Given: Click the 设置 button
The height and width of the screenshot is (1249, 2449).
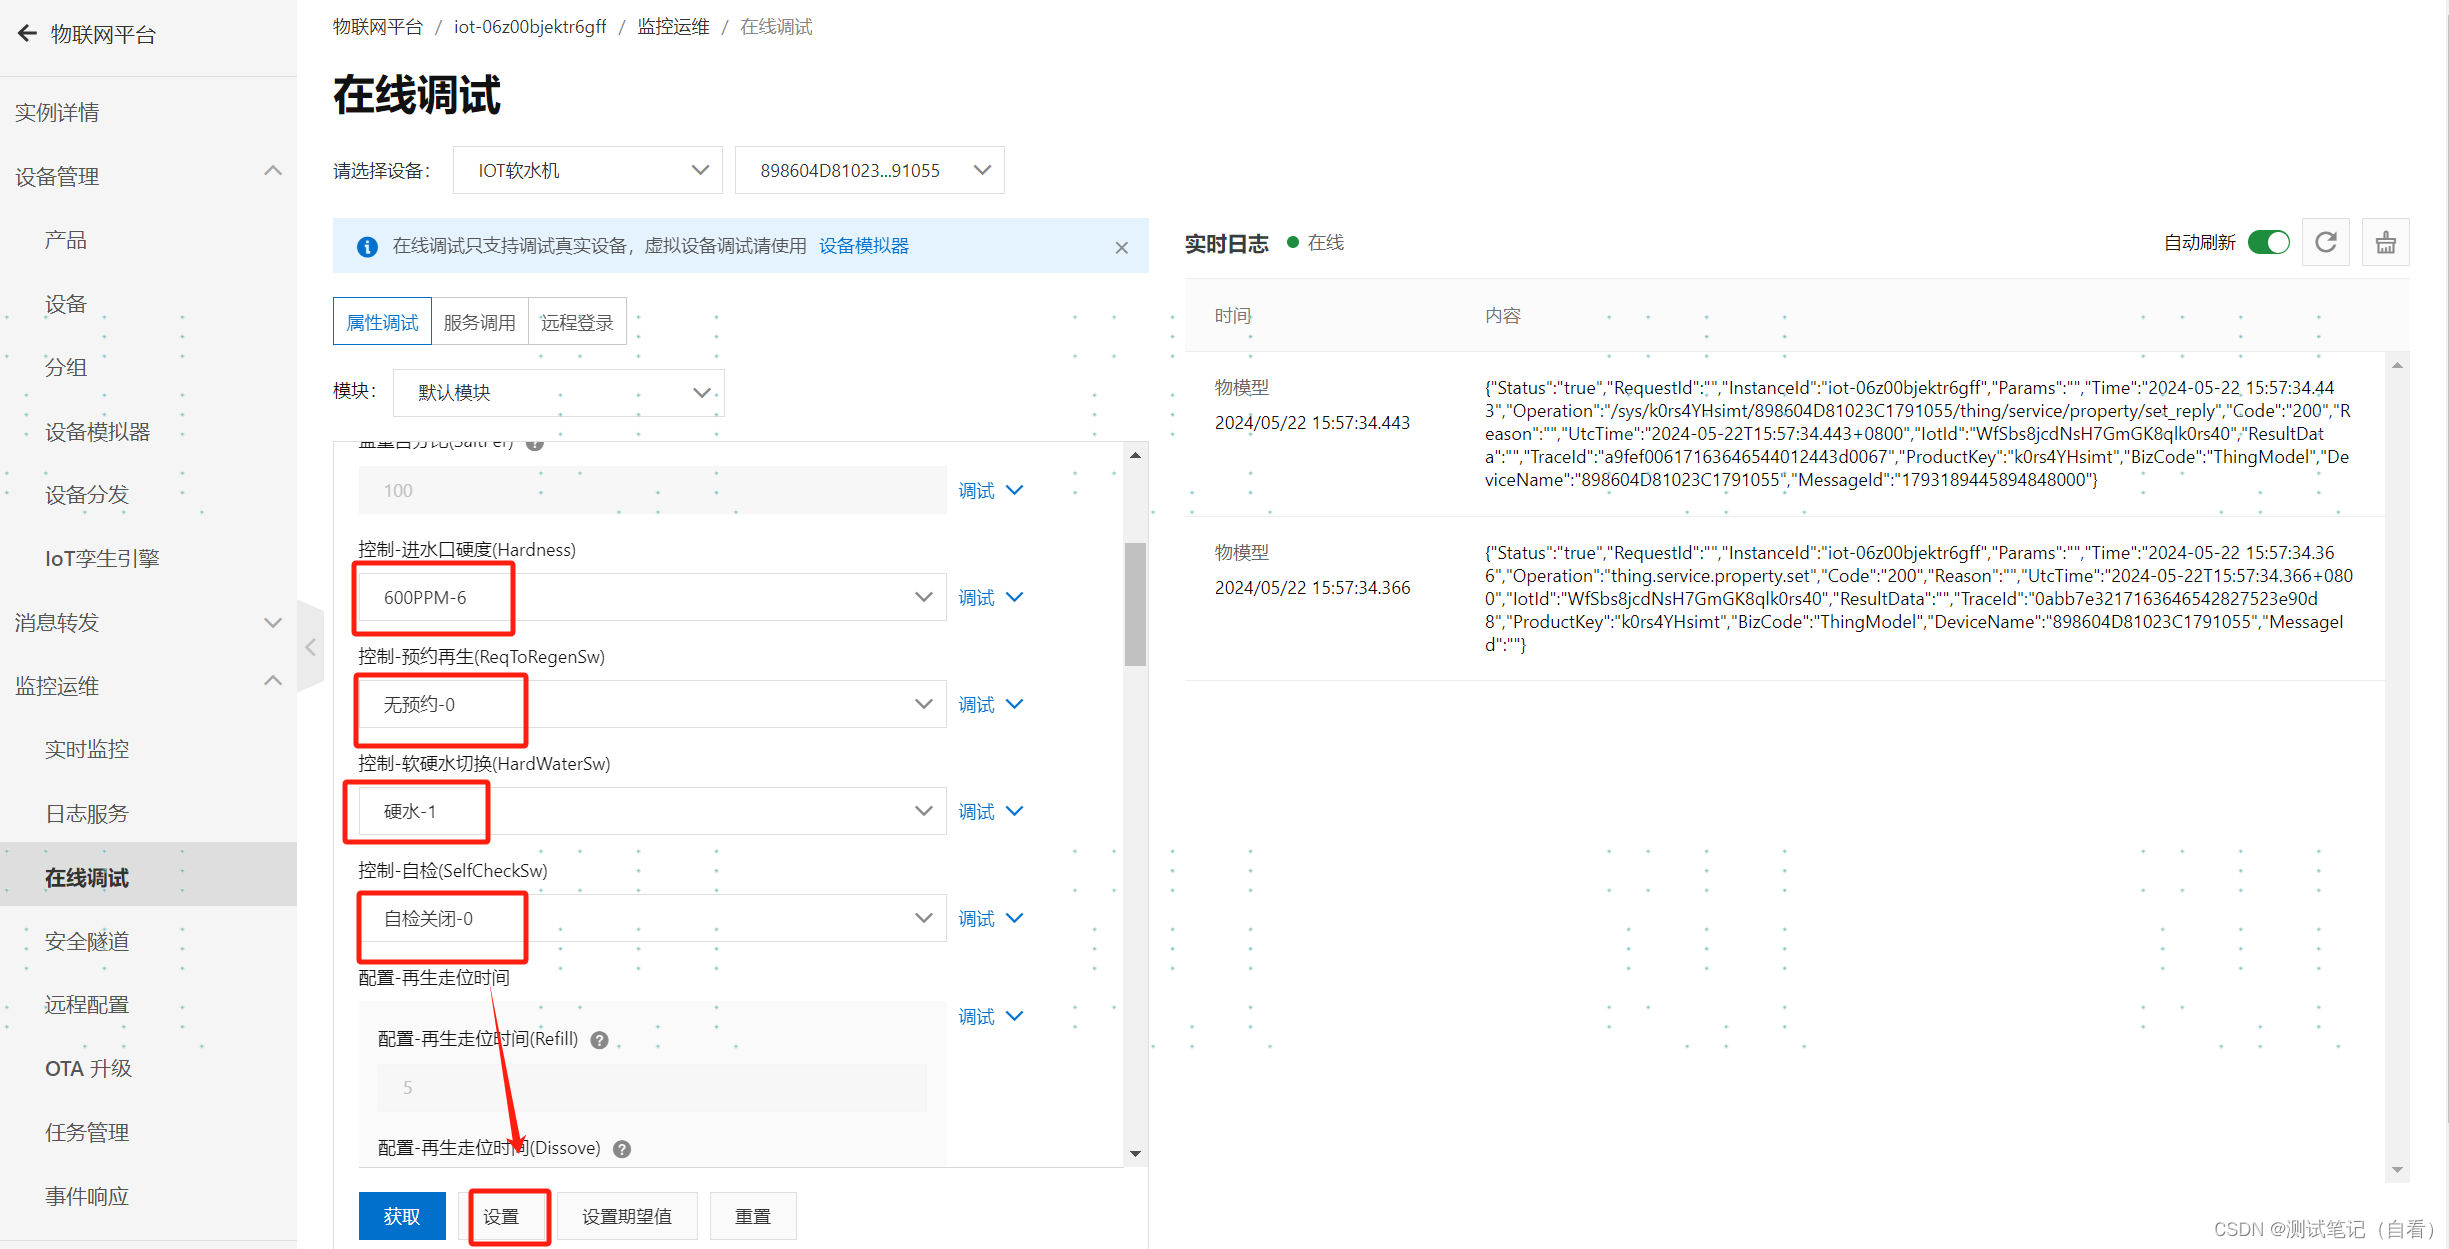Looking at the screenshot, I should point(502,1216).
